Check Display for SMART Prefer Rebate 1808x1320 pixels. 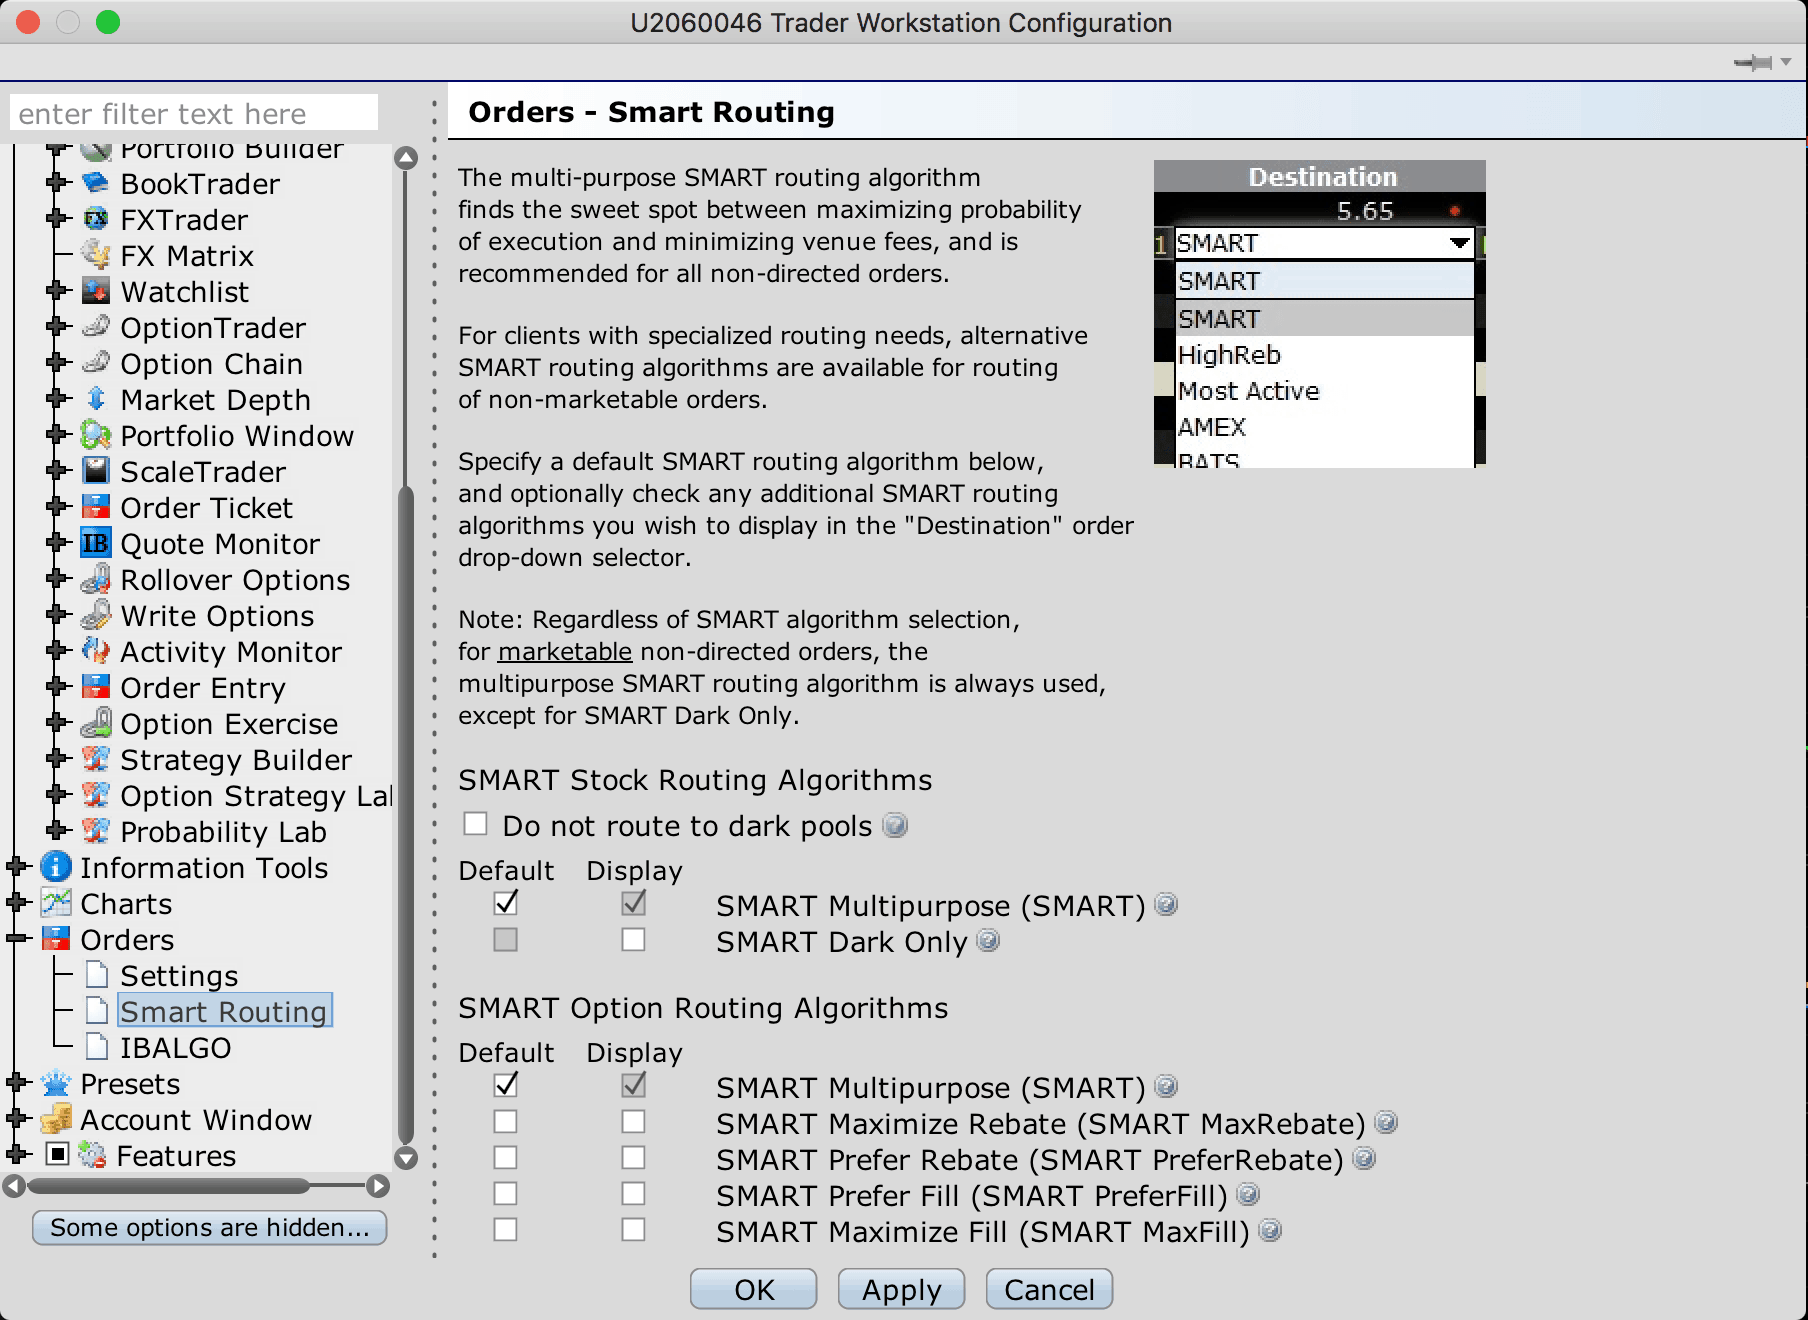pyautogui.click(x=633, y=1158)
